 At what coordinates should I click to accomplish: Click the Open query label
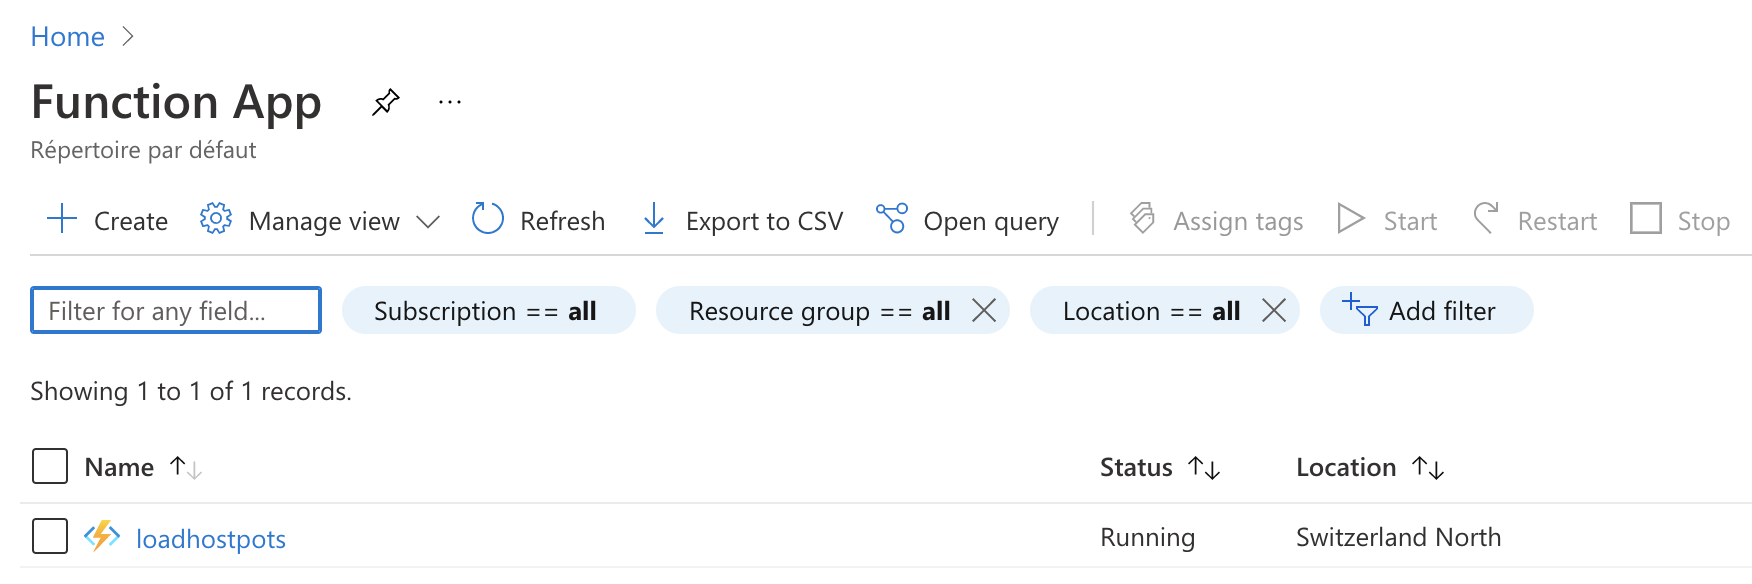[991, 221]
